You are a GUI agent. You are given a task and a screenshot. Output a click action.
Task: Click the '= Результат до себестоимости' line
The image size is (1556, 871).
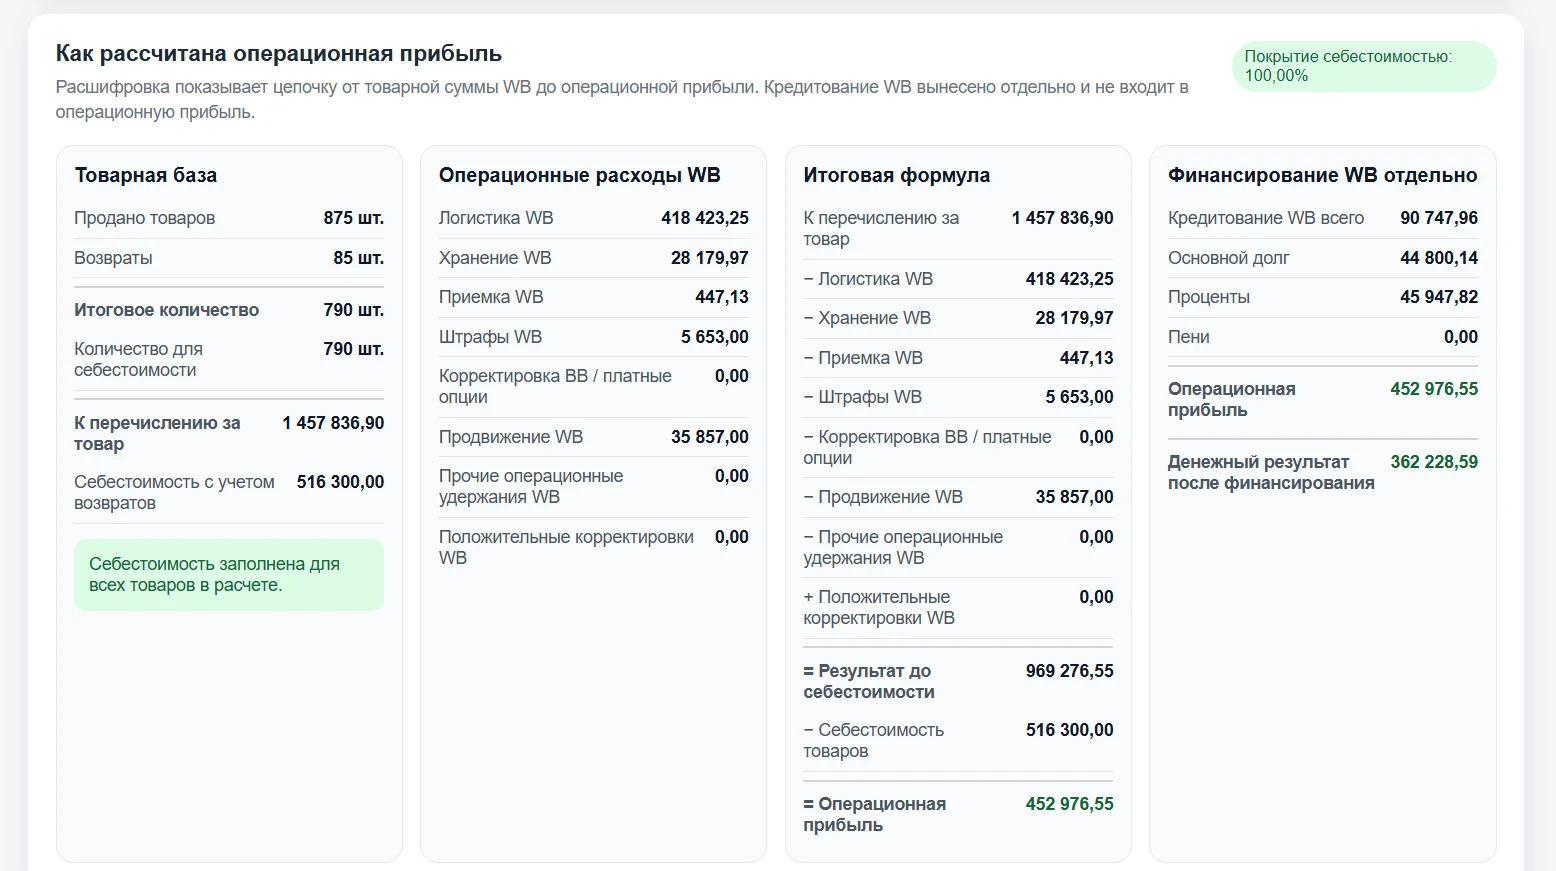click(869, 681)
